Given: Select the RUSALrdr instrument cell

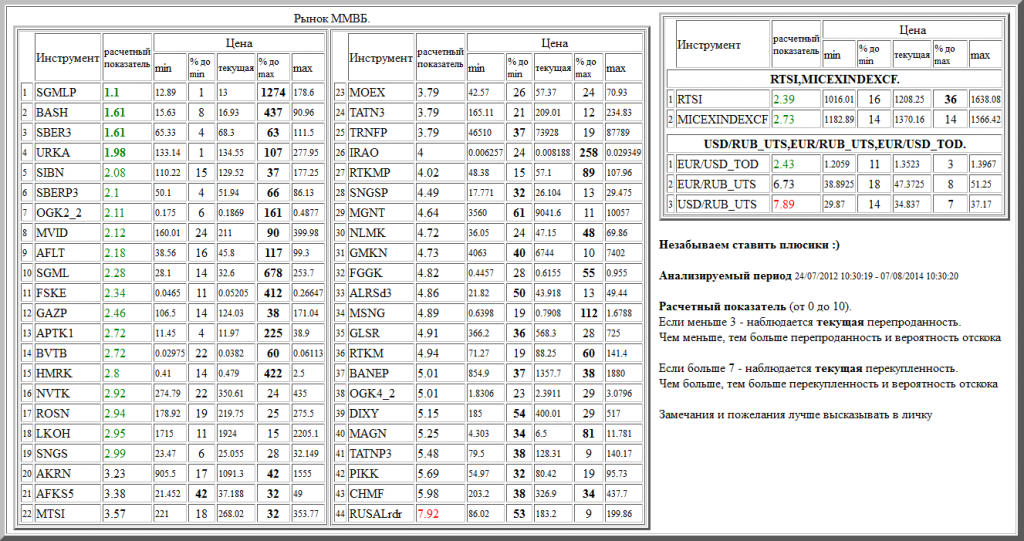Looking at the screenshot, I should coord(375,515).
